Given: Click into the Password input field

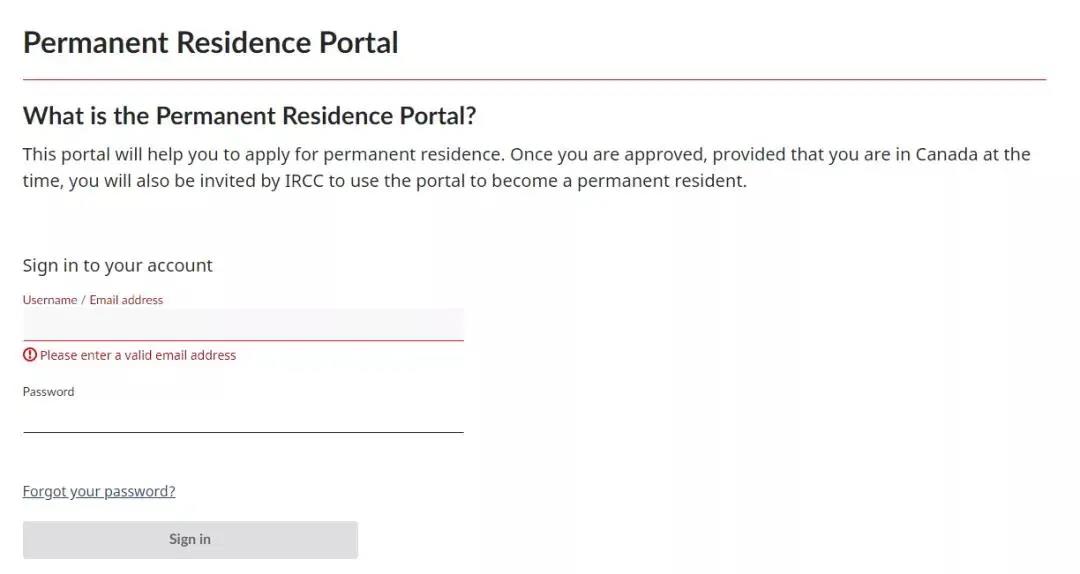Looking at the screenshot, I should [x=243, y=417].
